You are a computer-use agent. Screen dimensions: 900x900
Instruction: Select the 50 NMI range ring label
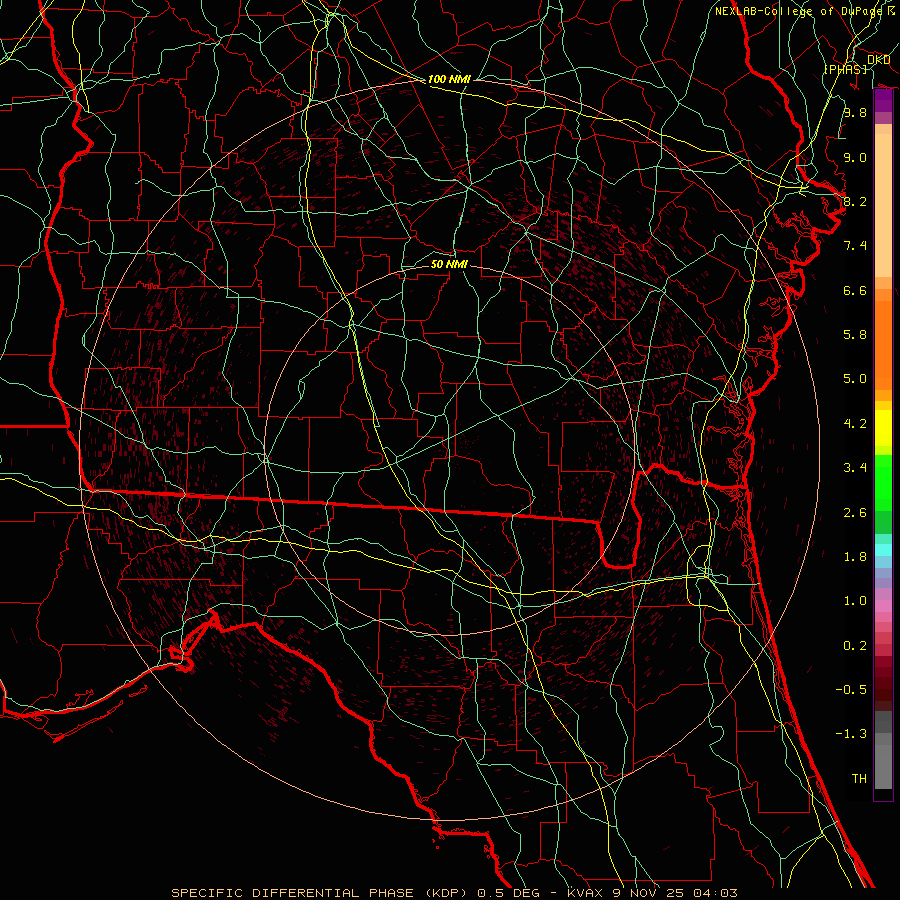pyautogui.click(x=449, y=265)
